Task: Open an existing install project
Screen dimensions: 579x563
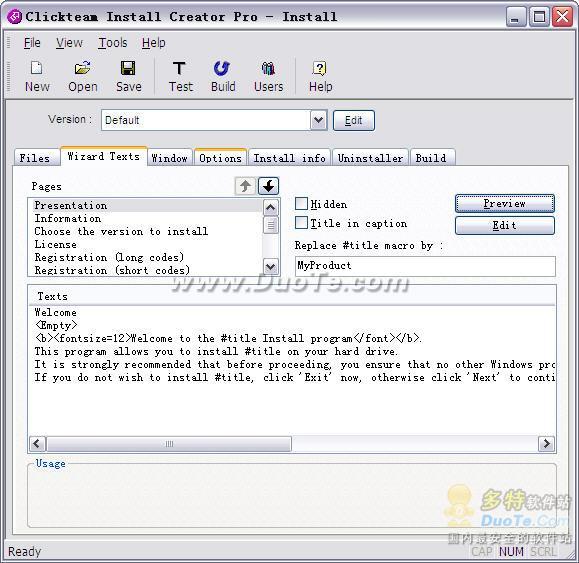Action: click(x=83, y=77)
